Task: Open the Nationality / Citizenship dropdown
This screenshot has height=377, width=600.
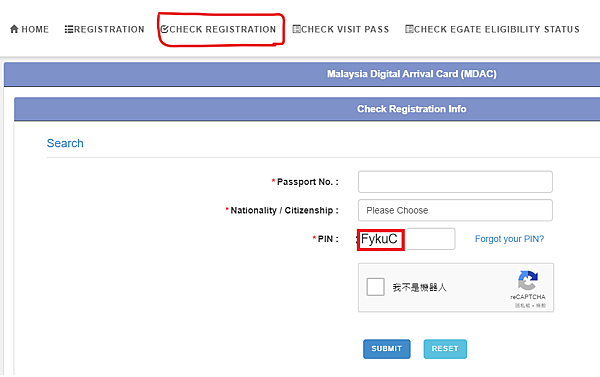Action: [455, 210]
